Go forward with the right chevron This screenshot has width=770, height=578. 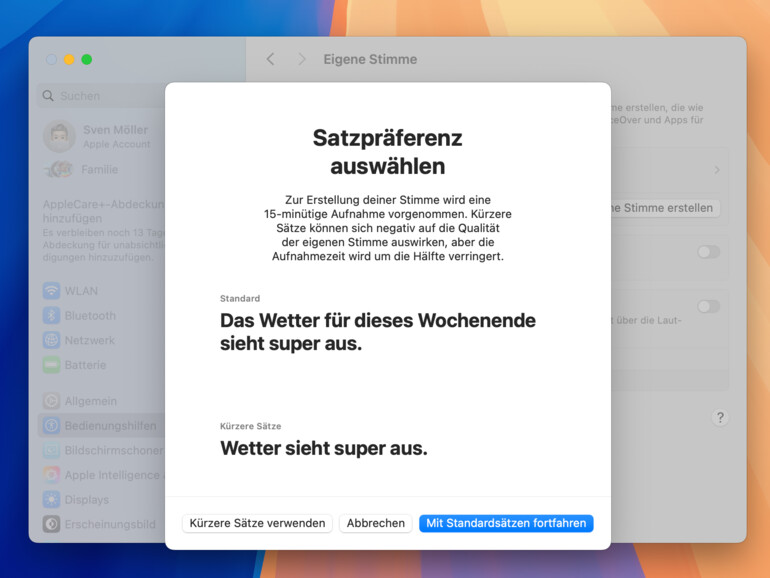point(302,59)
